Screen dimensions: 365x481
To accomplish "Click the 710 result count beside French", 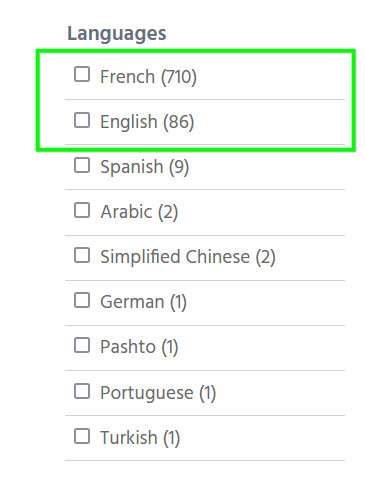I will point(179,77).
